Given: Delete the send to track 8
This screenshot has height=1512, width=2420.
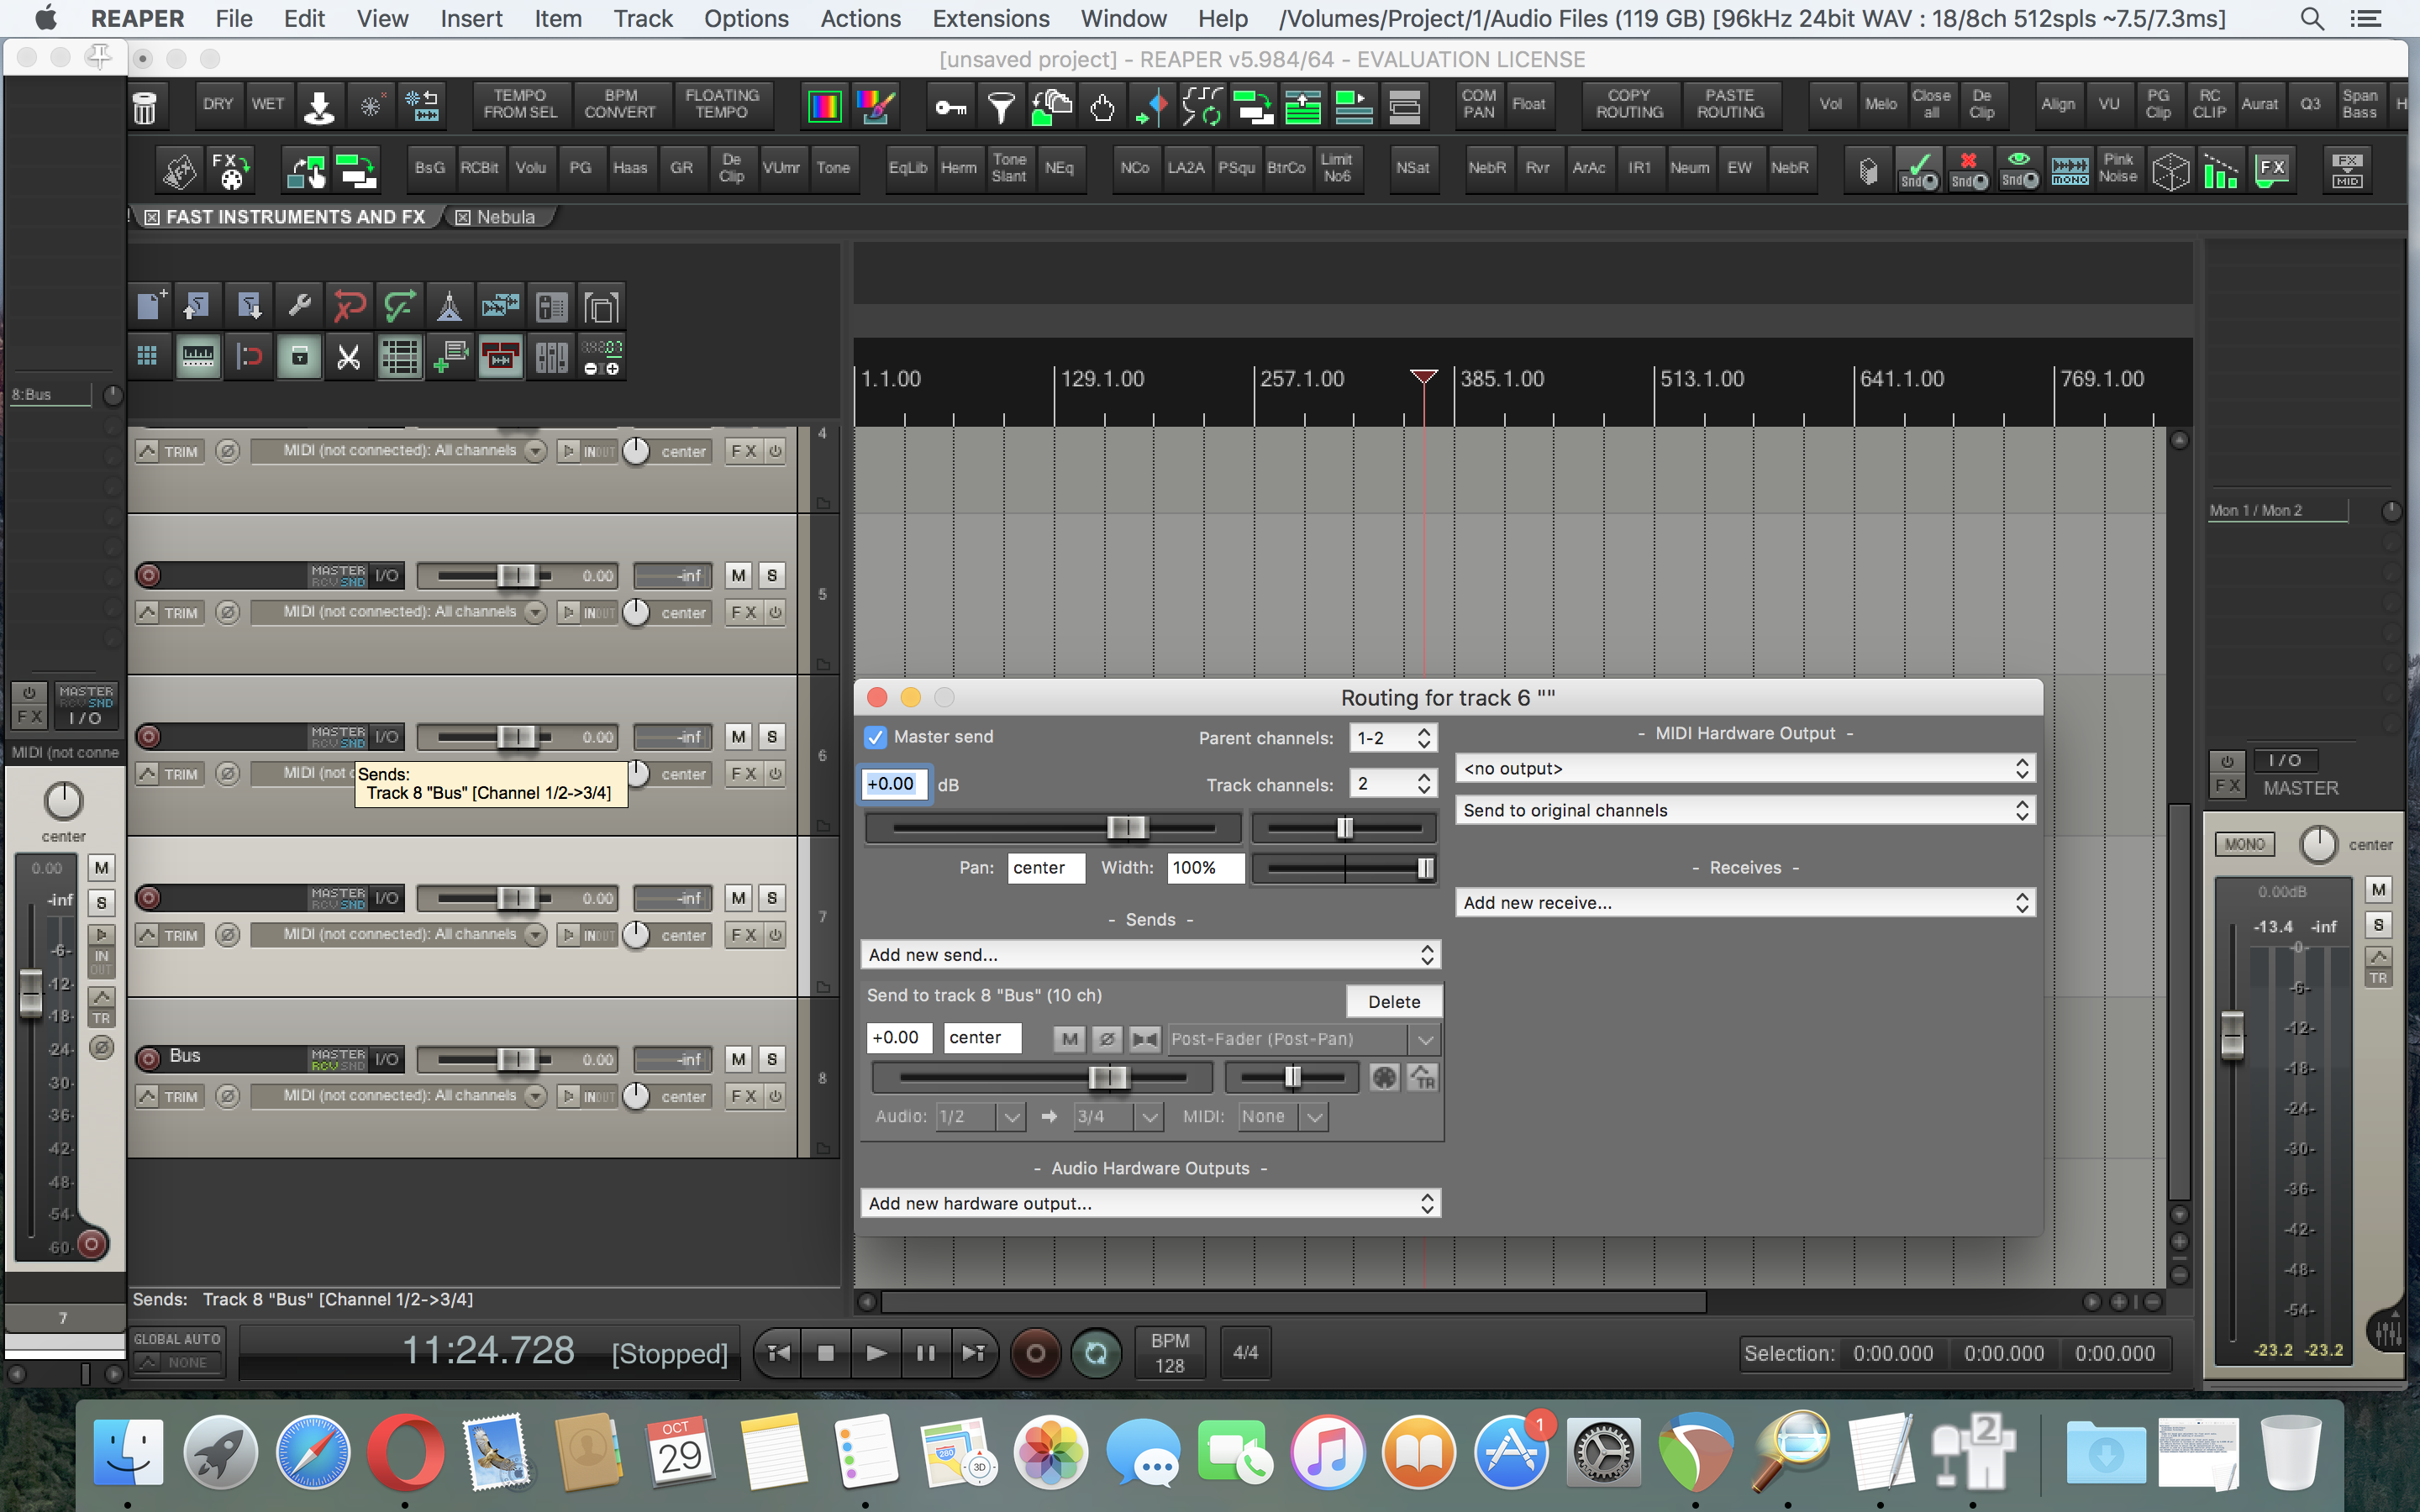Looking at the screenshot, I should (x=1393, y=1002).
